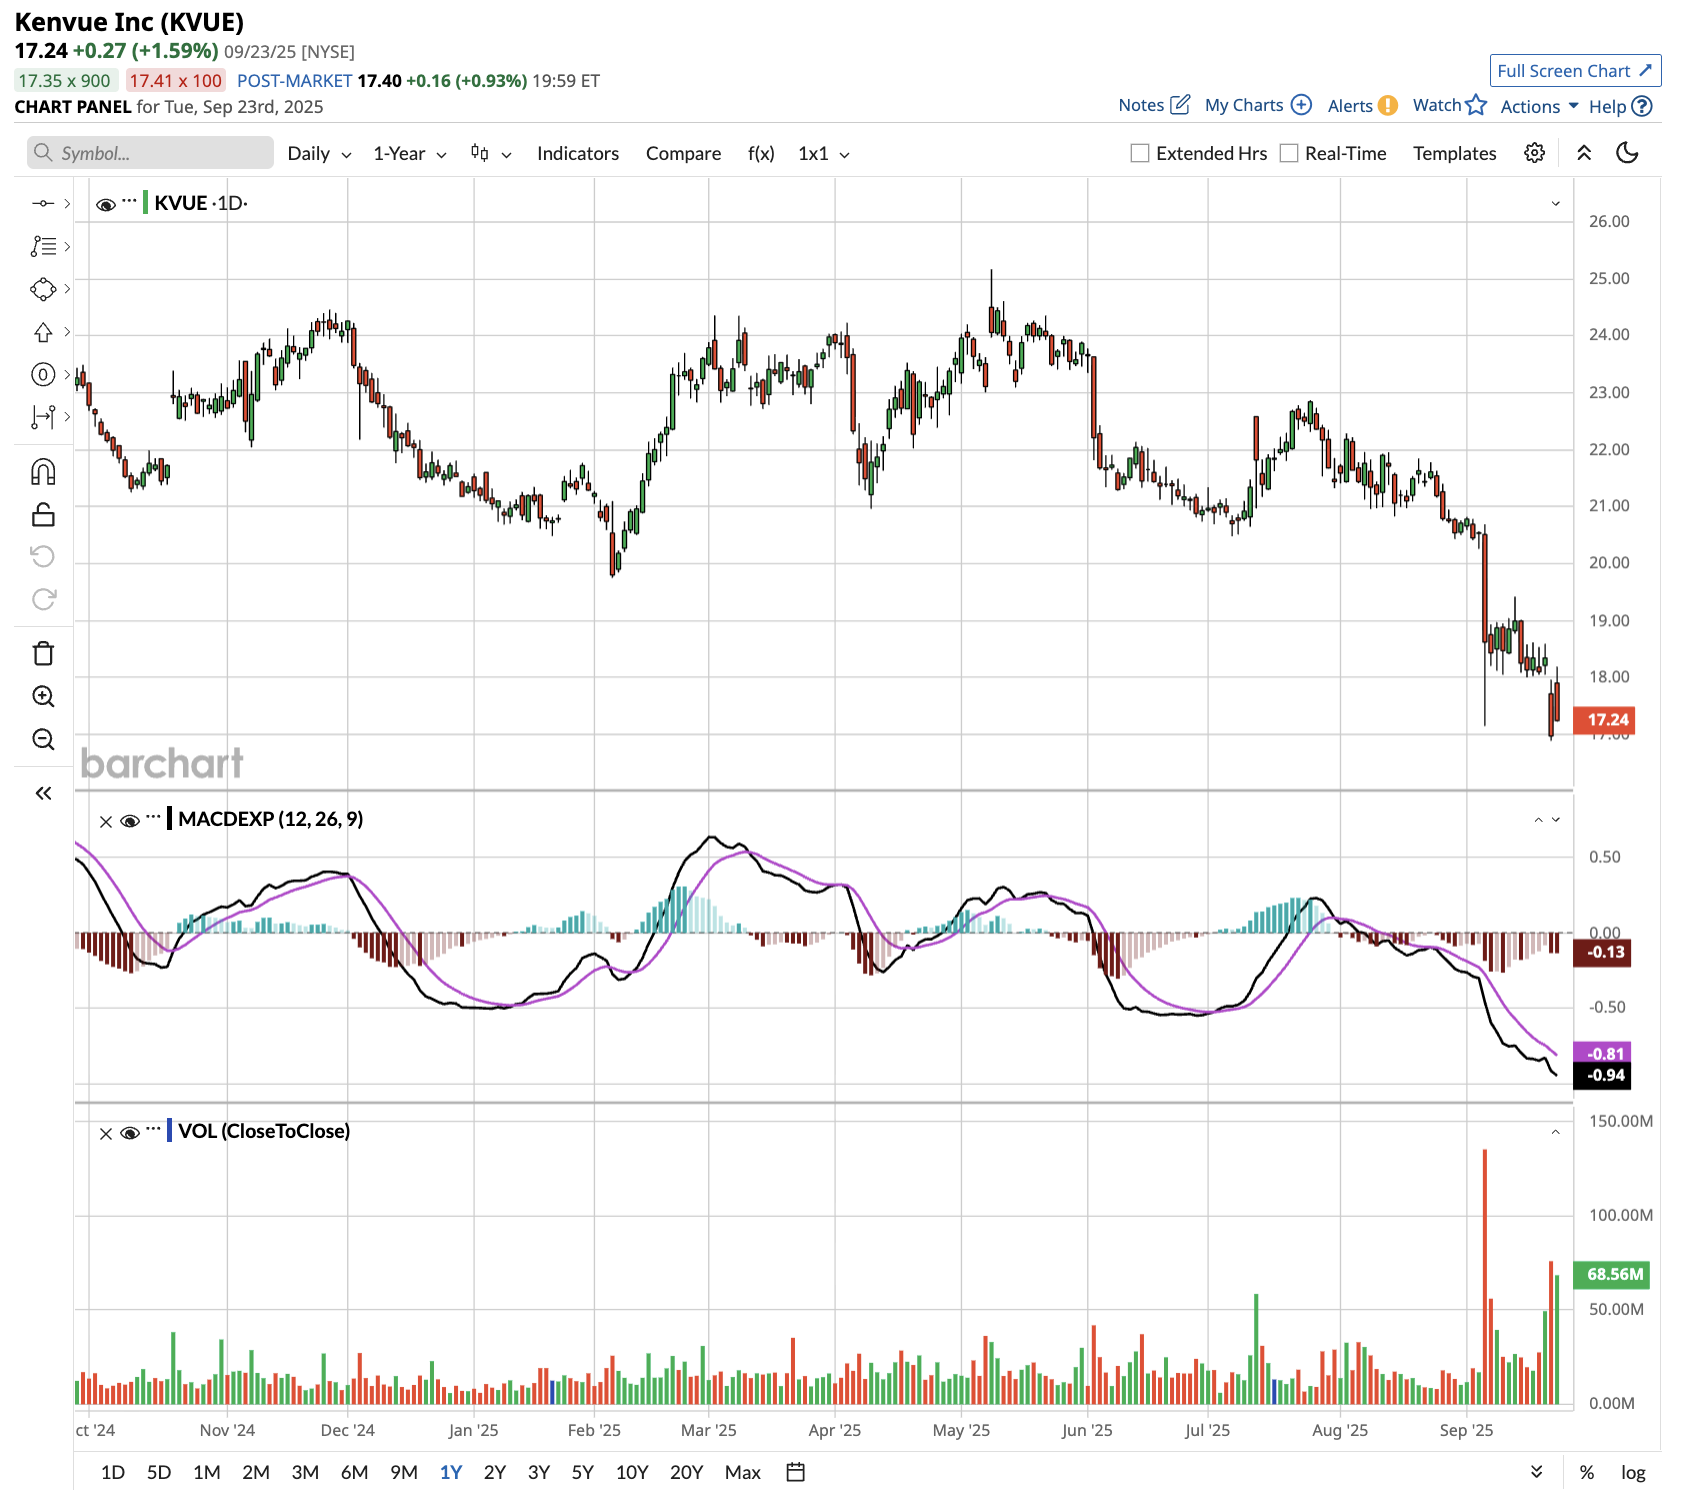Image resolution: width=1700 pixels, height=1490 pixels.
Task: Choose the shapes drawing tool
Action: (42, 289)
